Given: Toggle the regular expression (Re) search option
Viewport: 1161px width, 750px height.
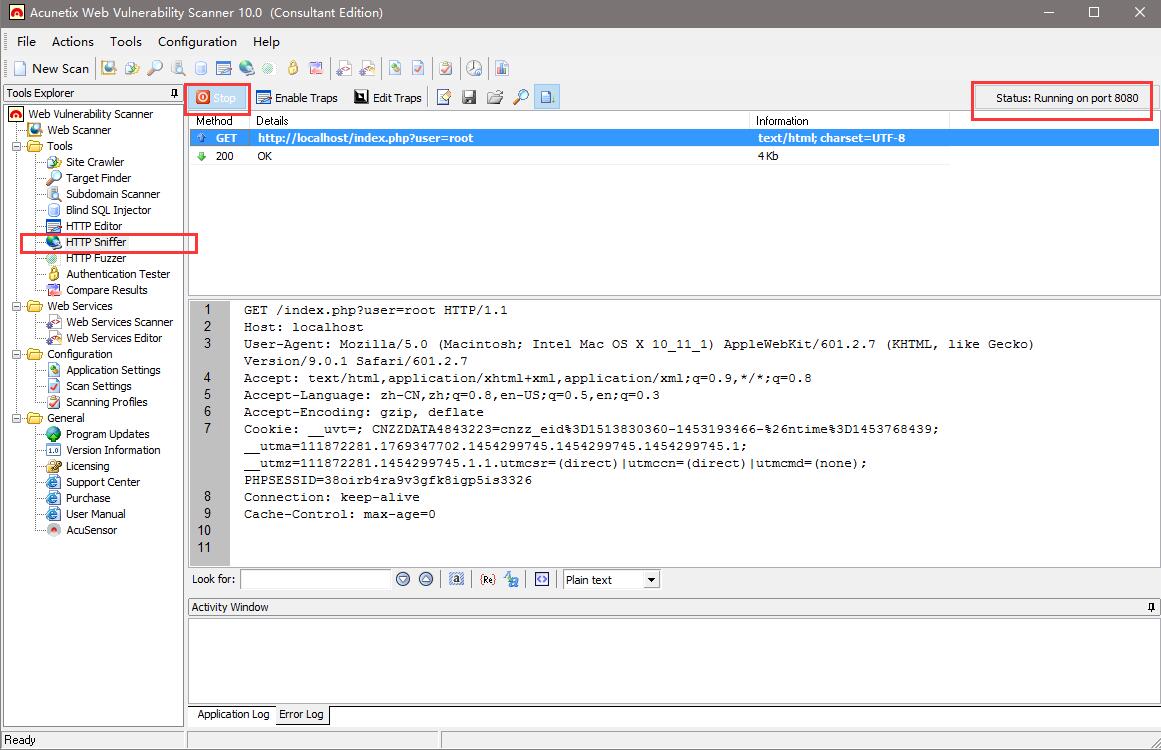Looking at the screenshot, I should 487,579.
